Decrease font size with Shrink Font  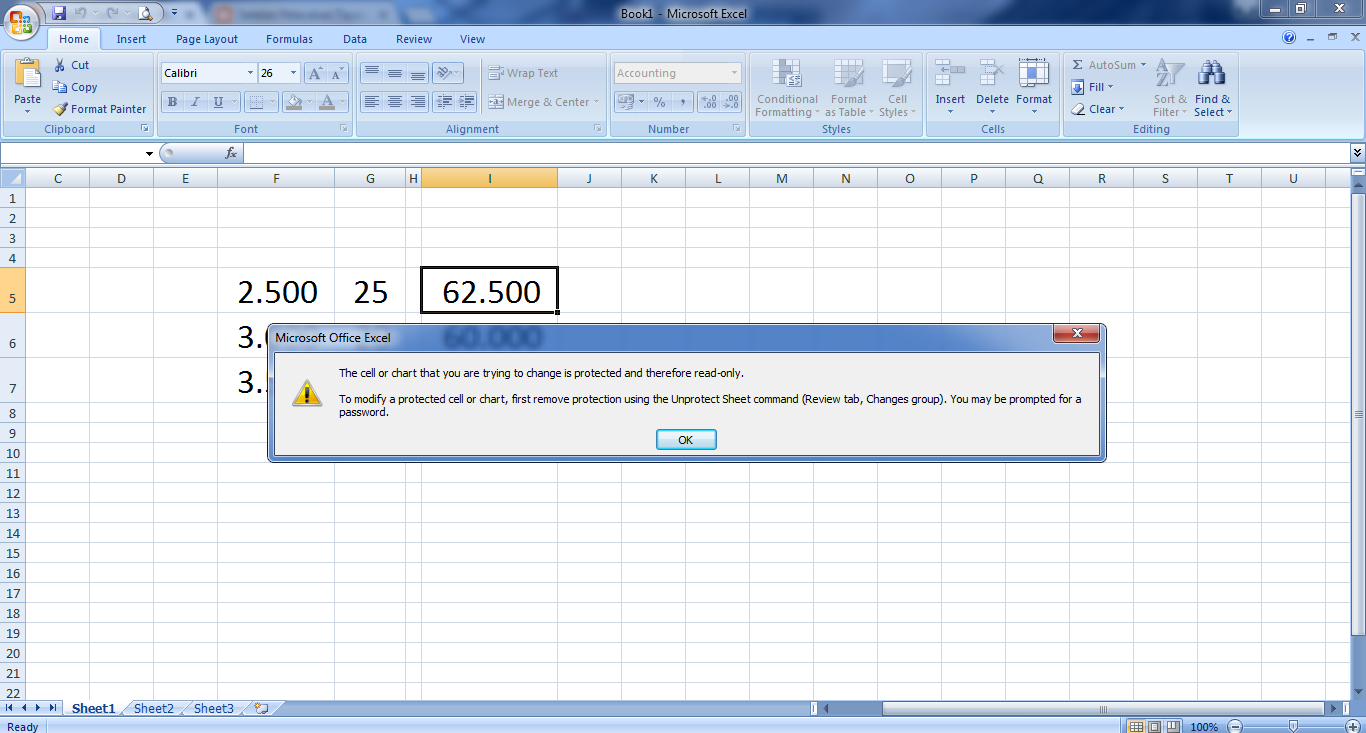[337, 73]
